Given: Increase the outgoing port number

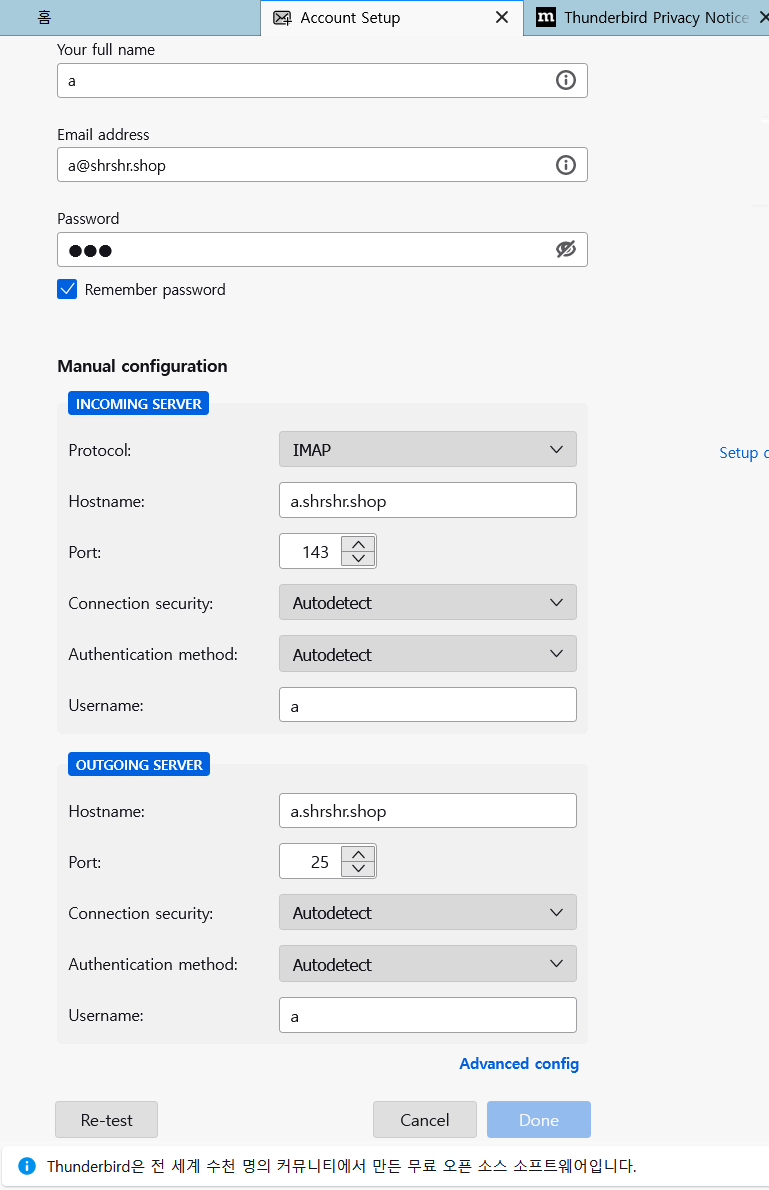Looking at the screenshot, I should 358,854.
